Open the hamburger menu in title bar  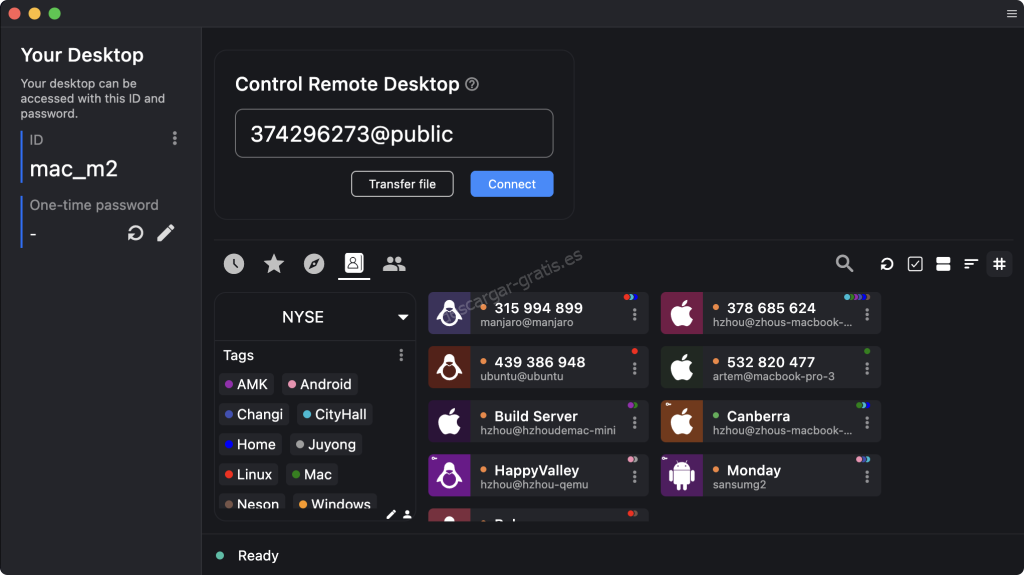pos(1012,14)
